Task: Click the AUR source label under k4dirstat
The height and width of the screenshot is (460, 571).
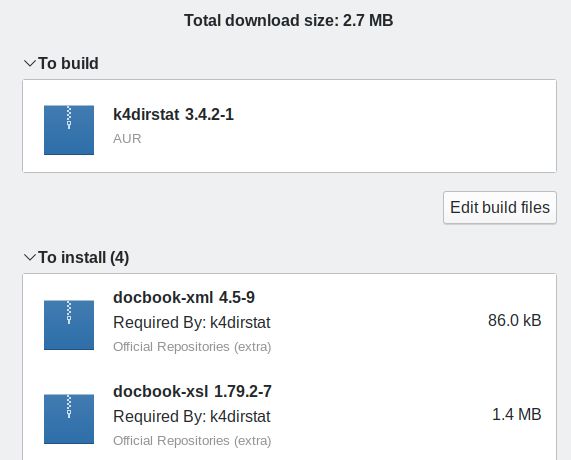Action: [127, 138]
